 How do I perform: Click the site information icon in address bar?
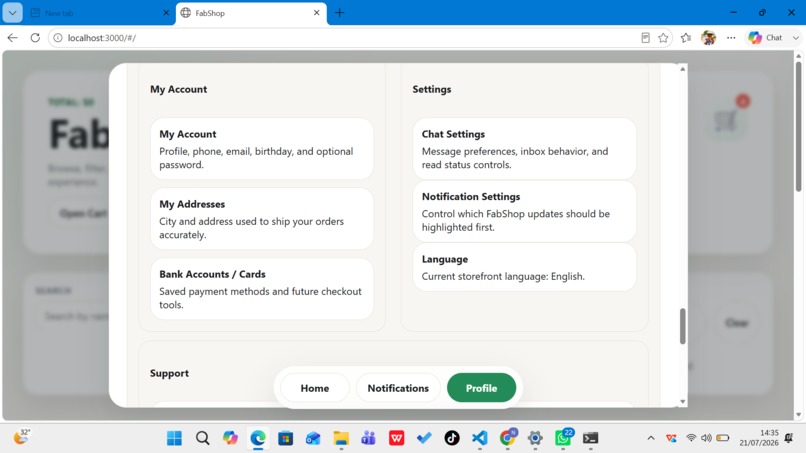[x=58, y=38]
